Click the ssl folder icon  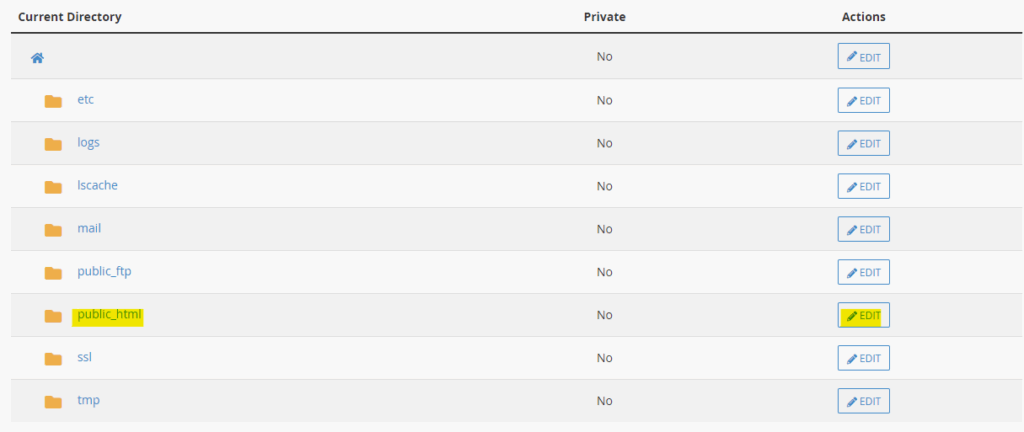(54, 359)
